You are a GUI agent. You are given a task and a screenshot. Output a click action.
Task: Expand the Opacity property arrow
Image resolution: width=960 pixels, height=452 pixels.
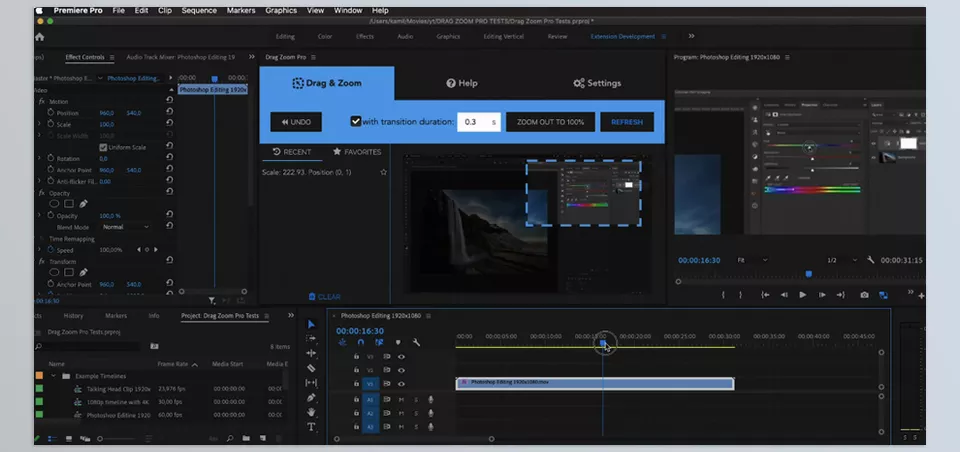coord(40,216)
